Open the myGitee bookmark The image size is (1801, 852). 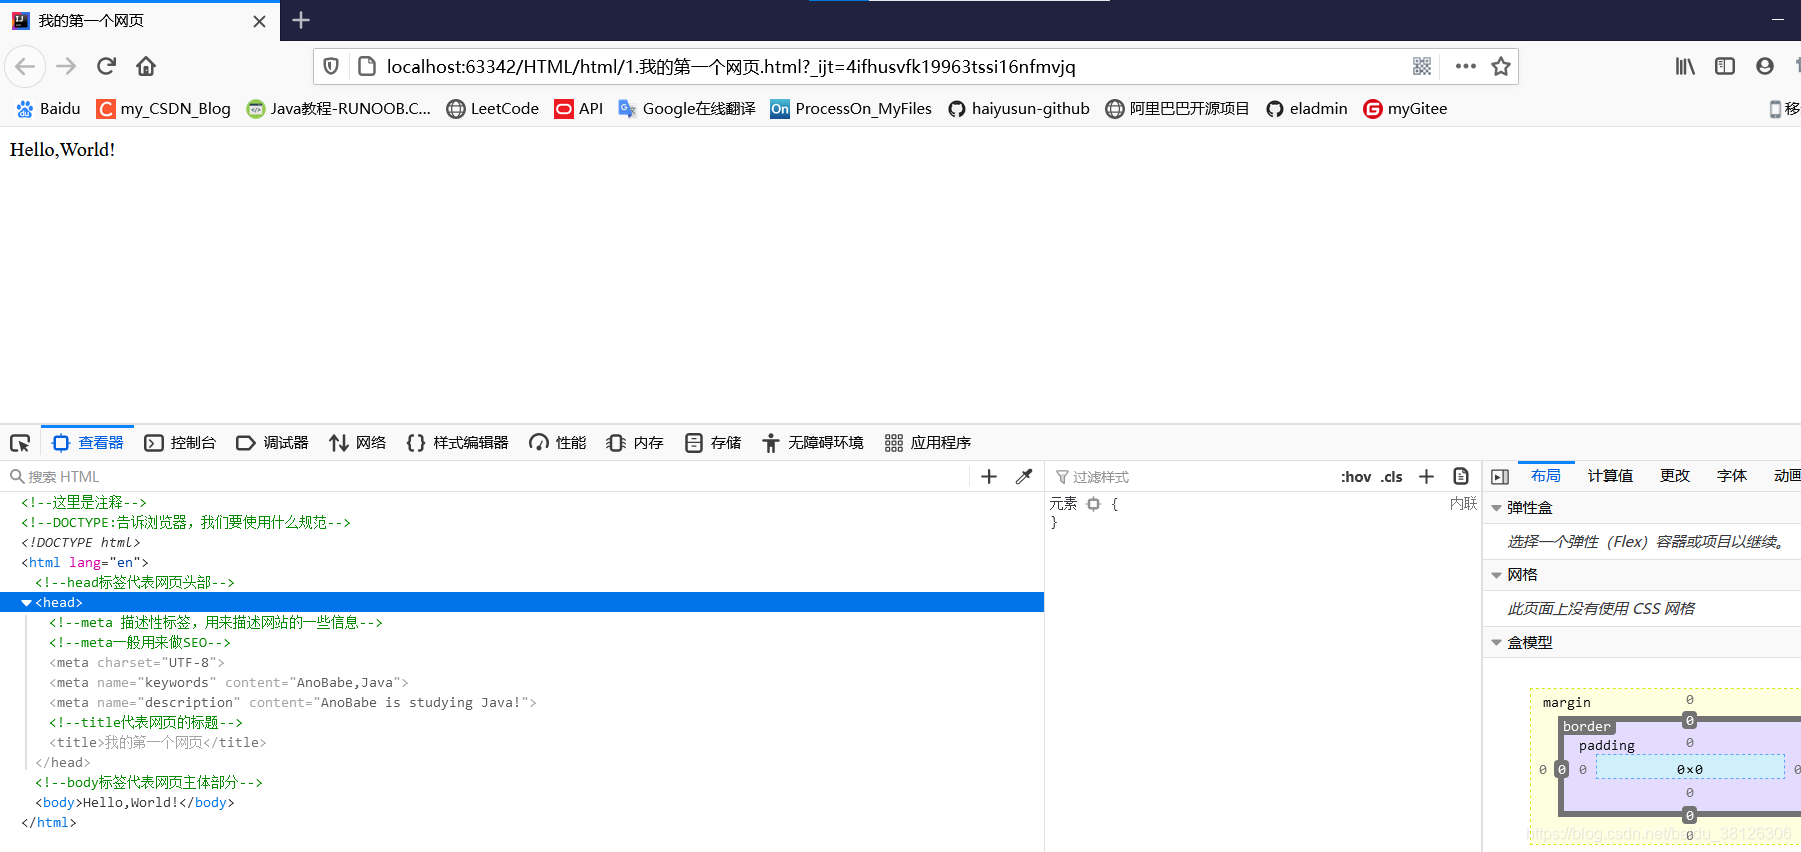[x=1405, y=109]
